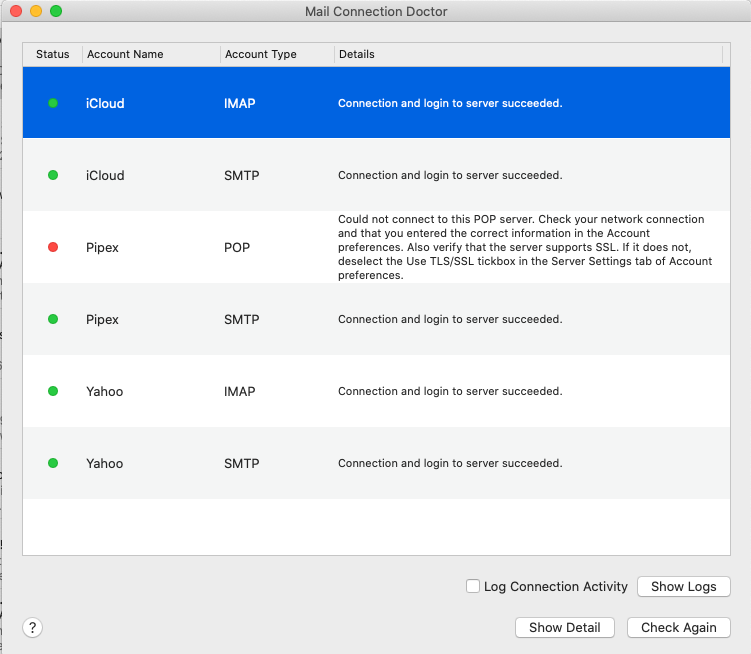Sort by the Account Name column header
Viewport: 751px width, 654px height.
125,54
